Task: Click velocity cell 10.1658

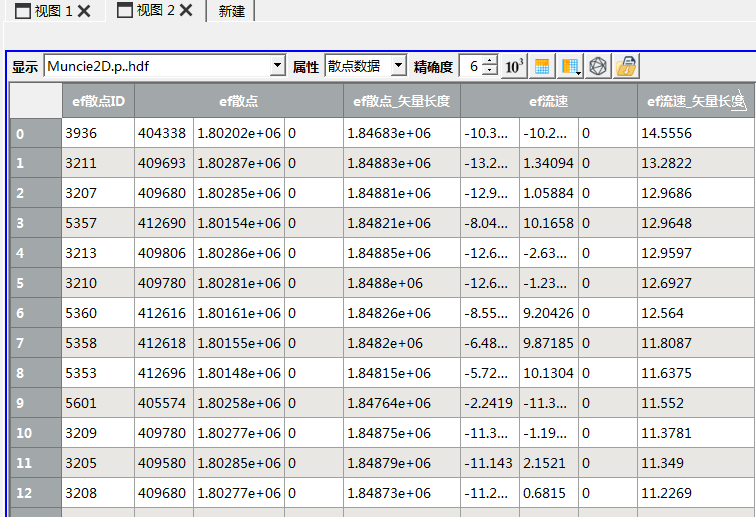Action: pos(549,223)
